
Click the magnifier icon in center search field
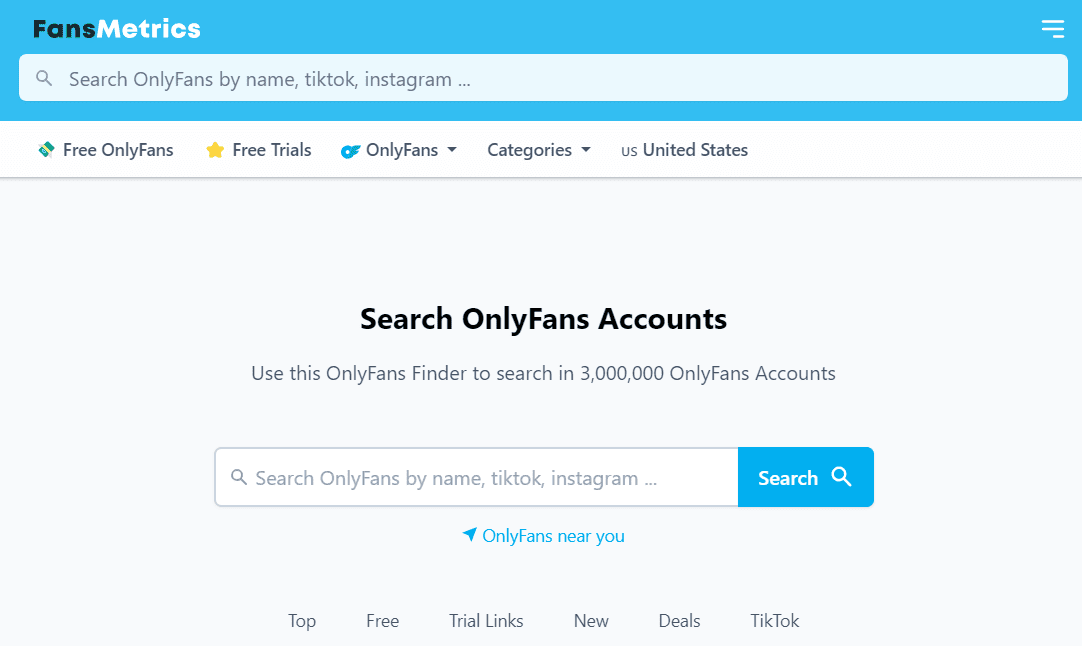[x=239, y=477]
